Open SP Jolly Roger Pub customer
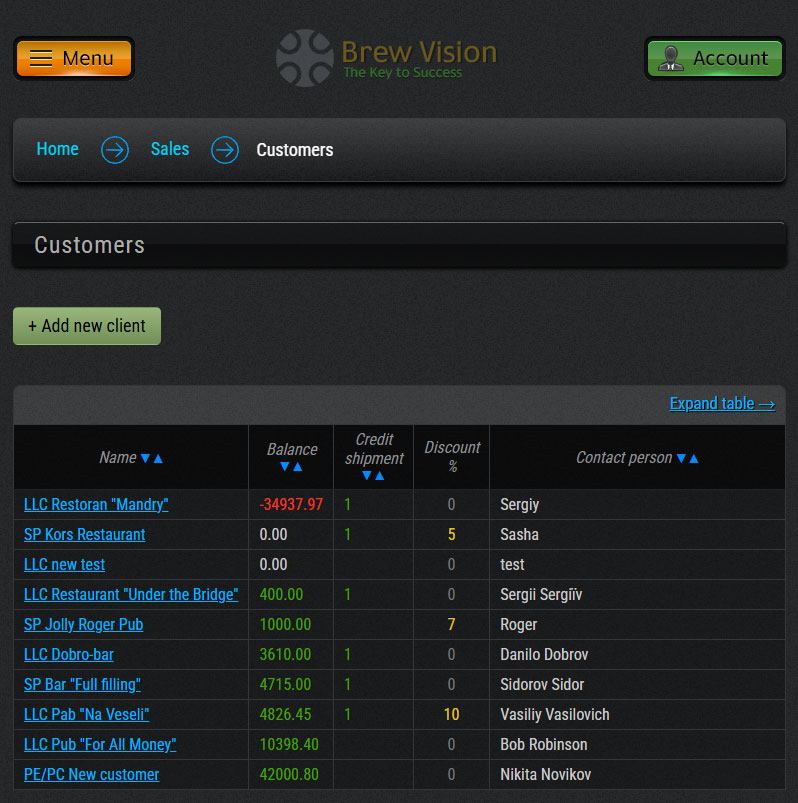Screen dimensions: 798x803 83,625
